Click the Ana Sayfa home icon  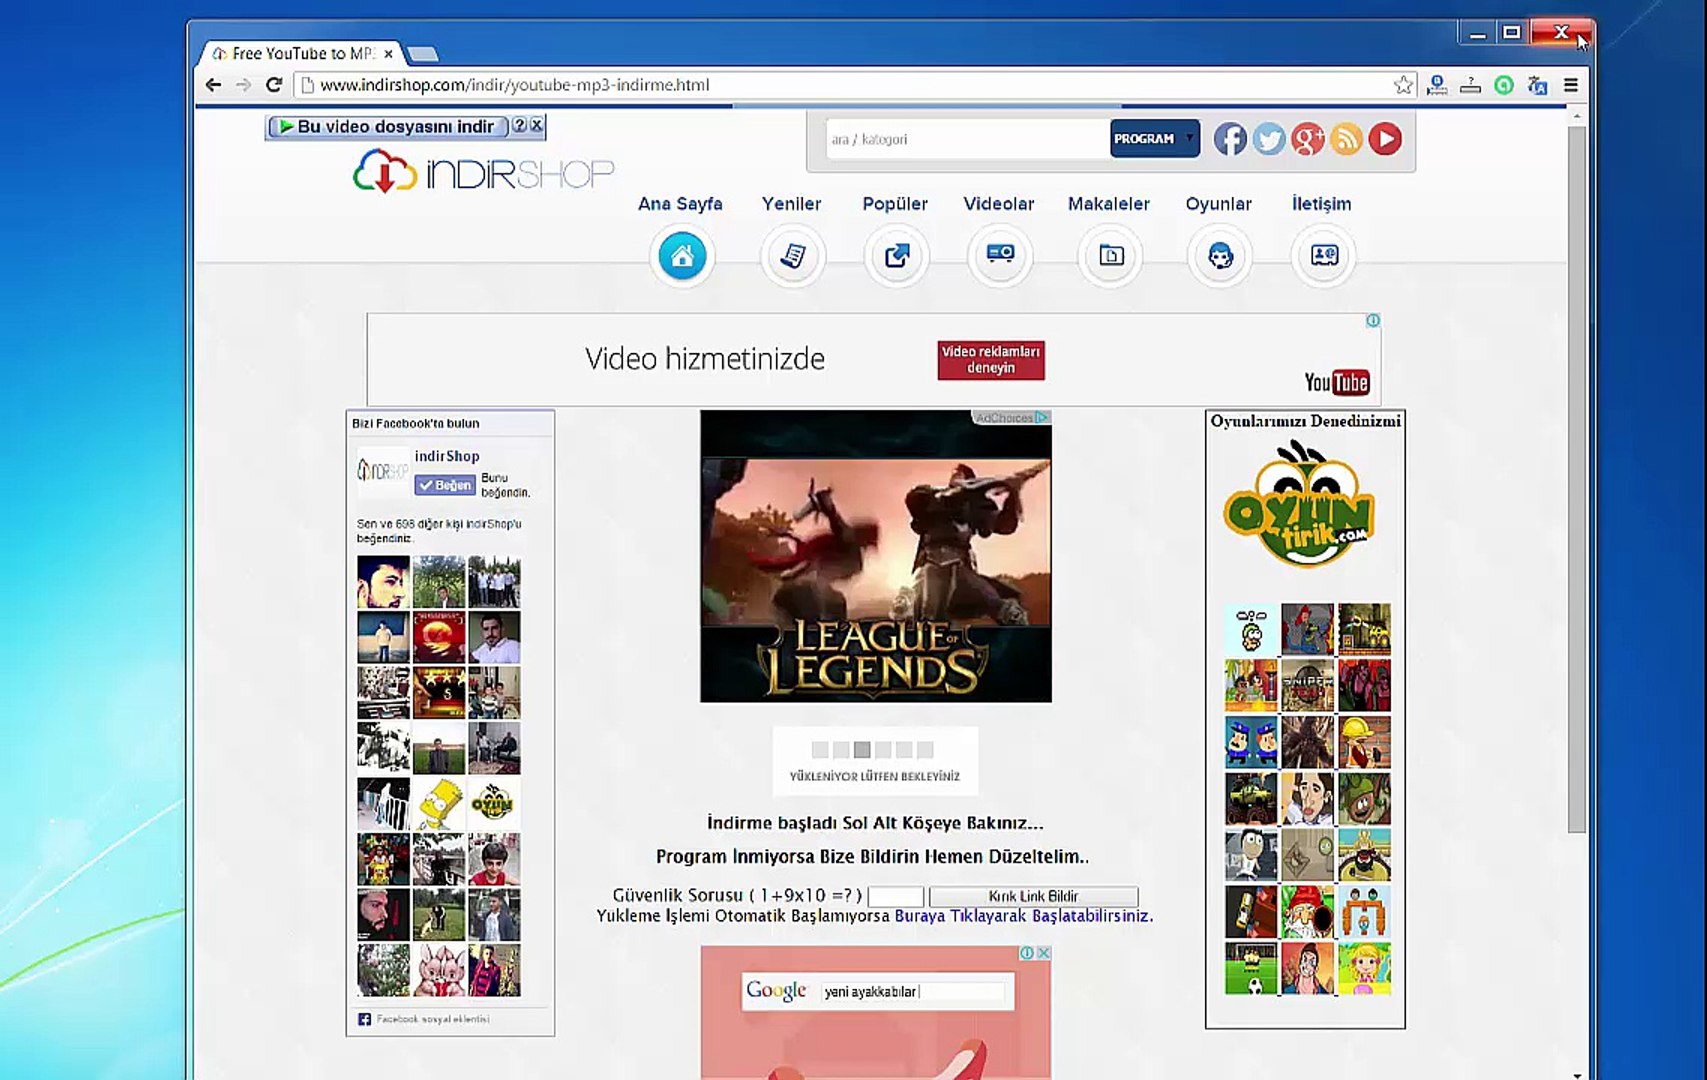[682, 256]
